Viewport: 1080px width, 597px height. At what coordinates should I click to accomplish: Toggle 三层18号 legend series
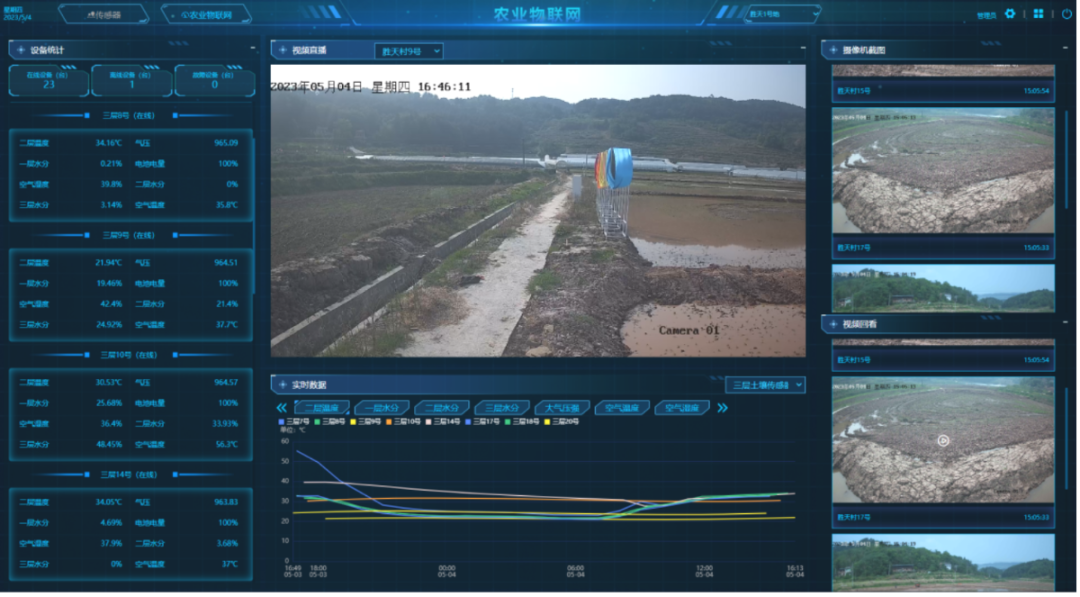click(x=521, y=421)
